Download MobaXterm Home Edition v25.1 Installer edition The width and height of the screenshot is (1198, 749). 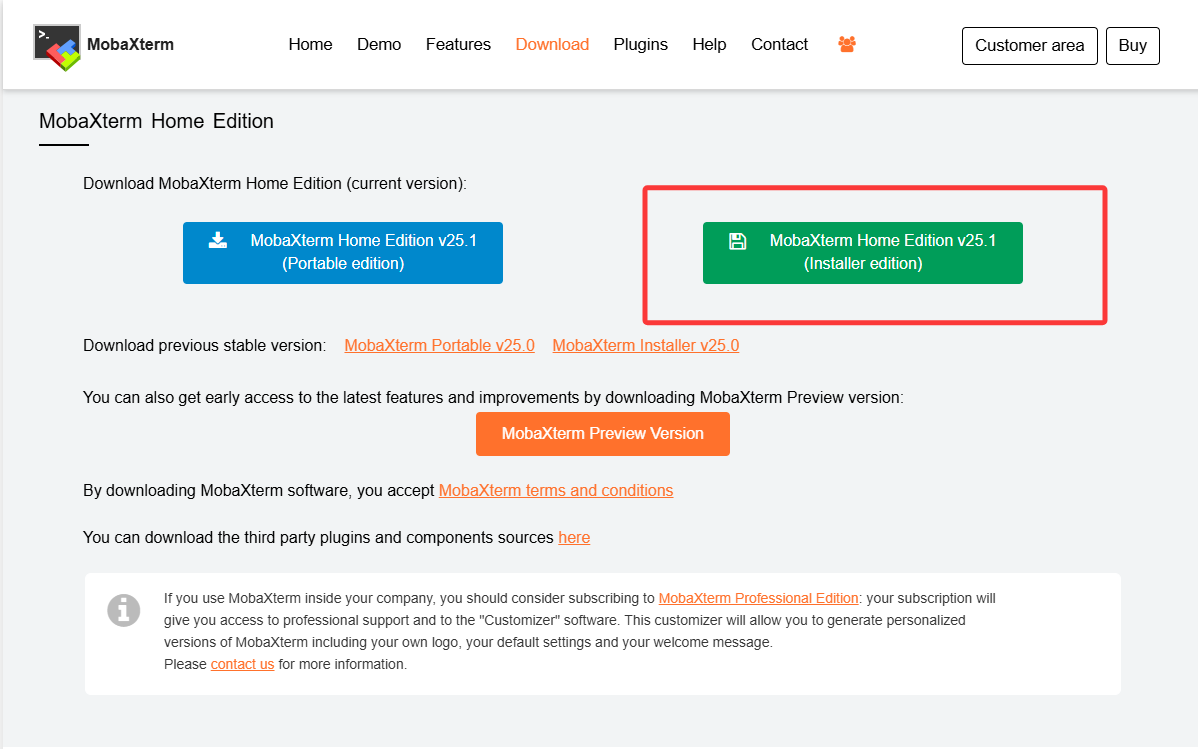click(x=863, y=253)
